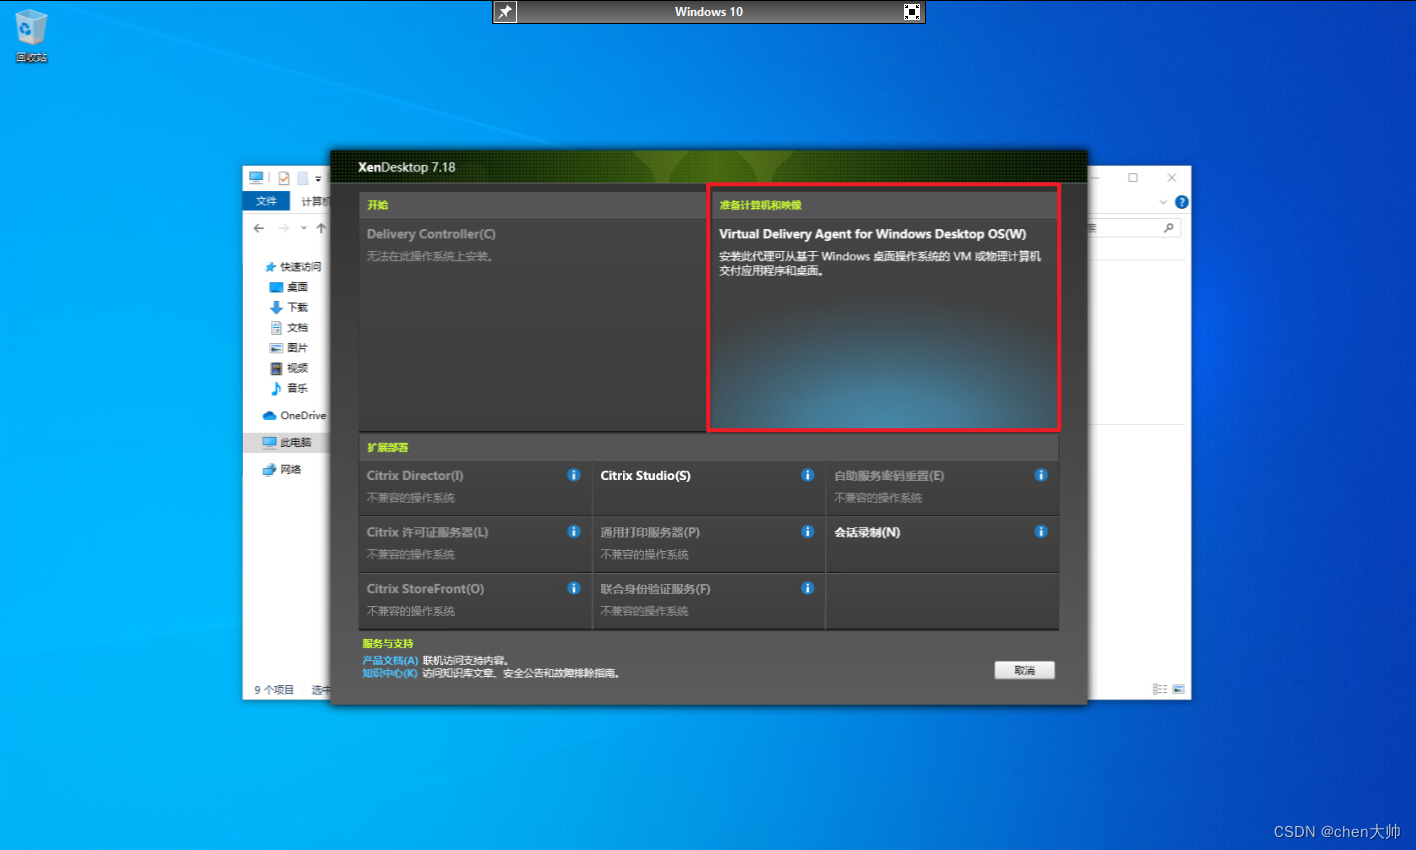This screenshot has width=1416, height=850.
Task: Show info for Citrix Director(I)
Action: coord(574,475)
